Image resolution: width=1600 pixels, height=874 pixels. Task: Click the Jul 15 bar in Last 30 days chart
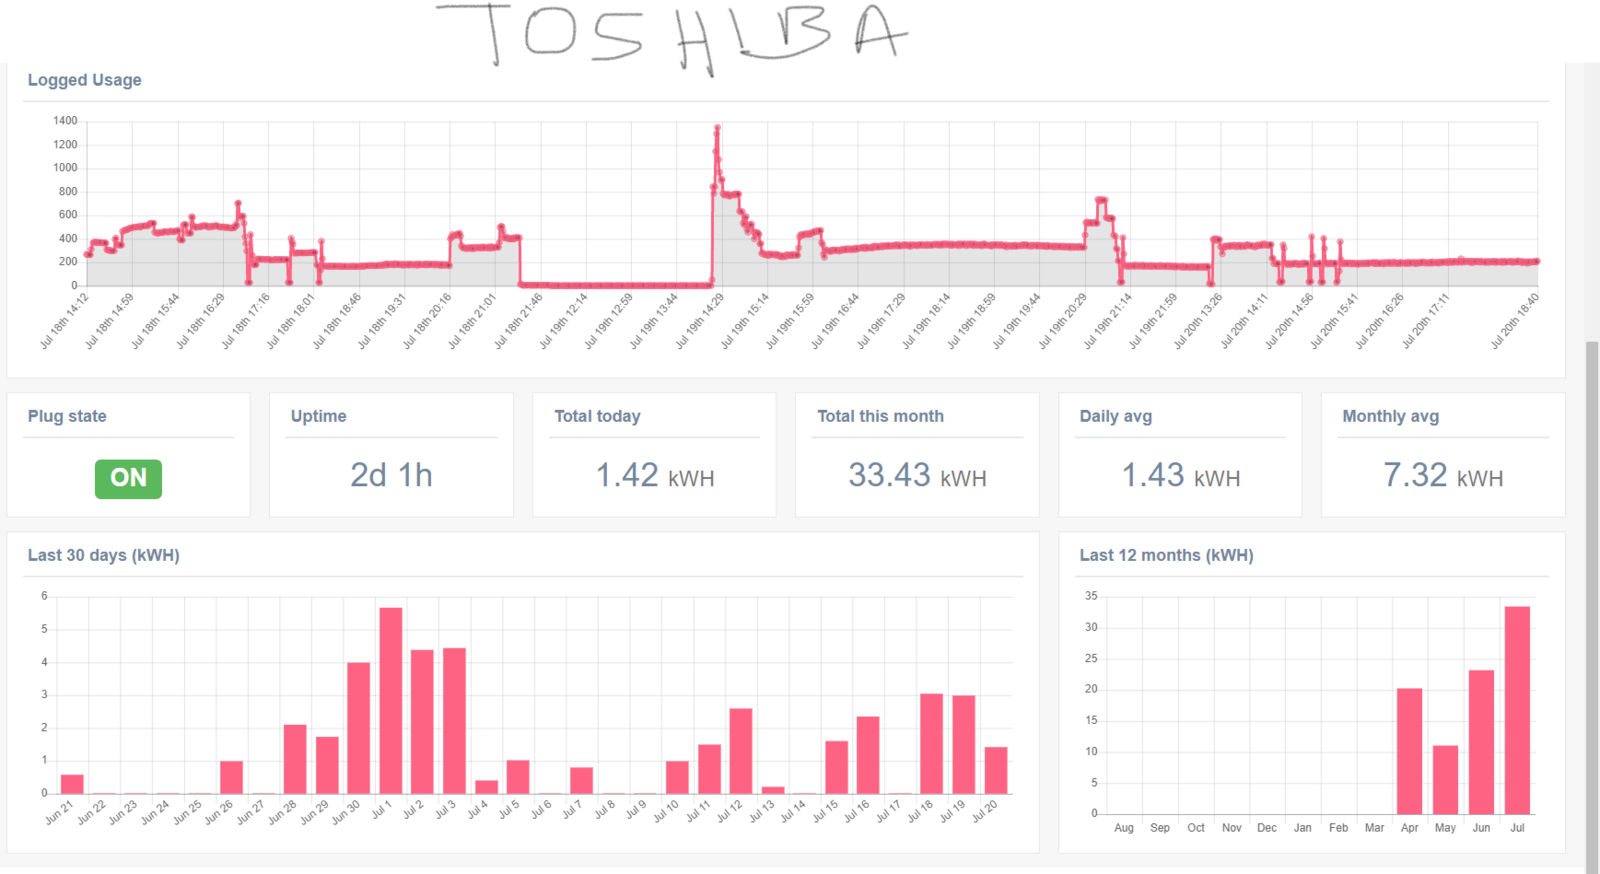coord(837,767)
